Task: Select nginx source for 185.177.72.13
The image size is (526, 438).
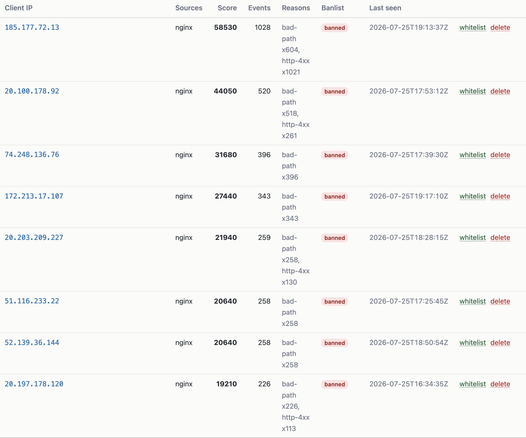Action: click(184, 28)
